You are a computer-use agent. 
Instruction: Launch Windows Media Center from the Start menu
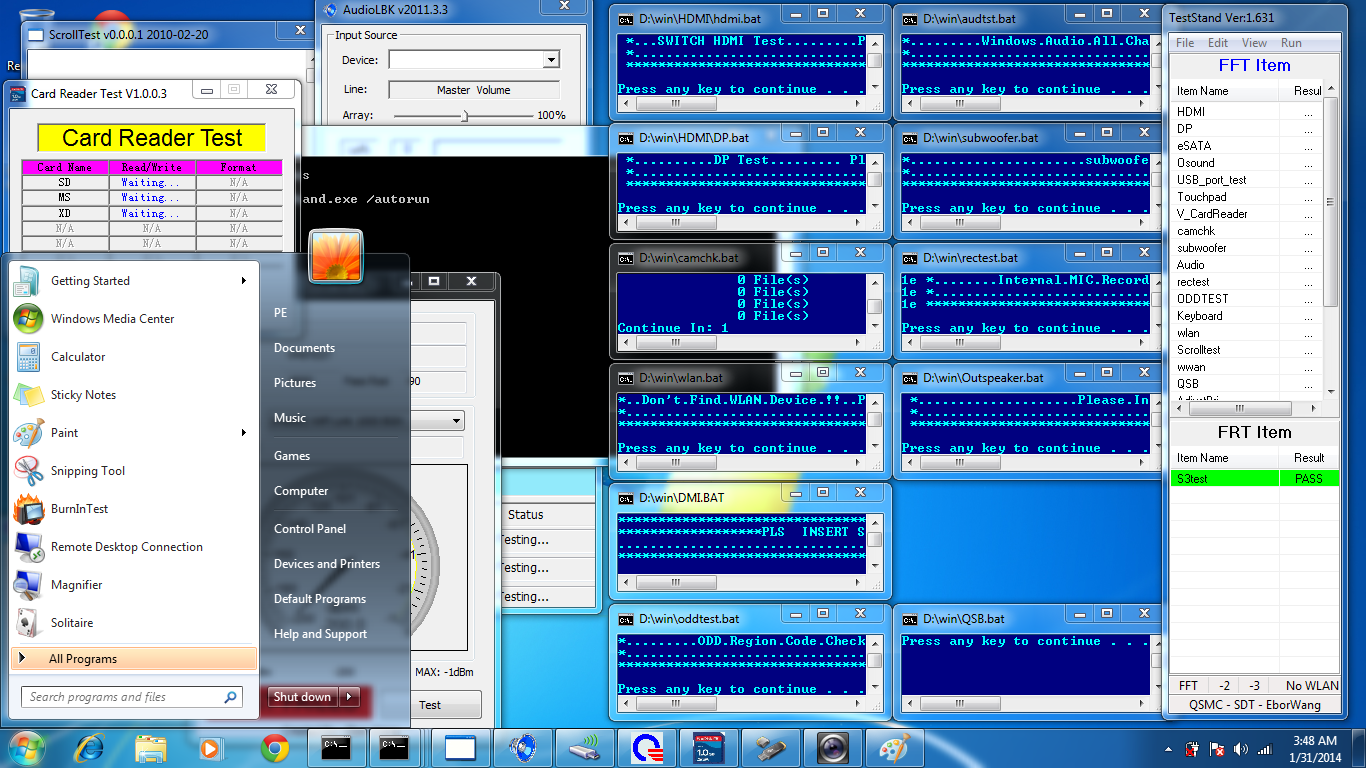(113, 319)
